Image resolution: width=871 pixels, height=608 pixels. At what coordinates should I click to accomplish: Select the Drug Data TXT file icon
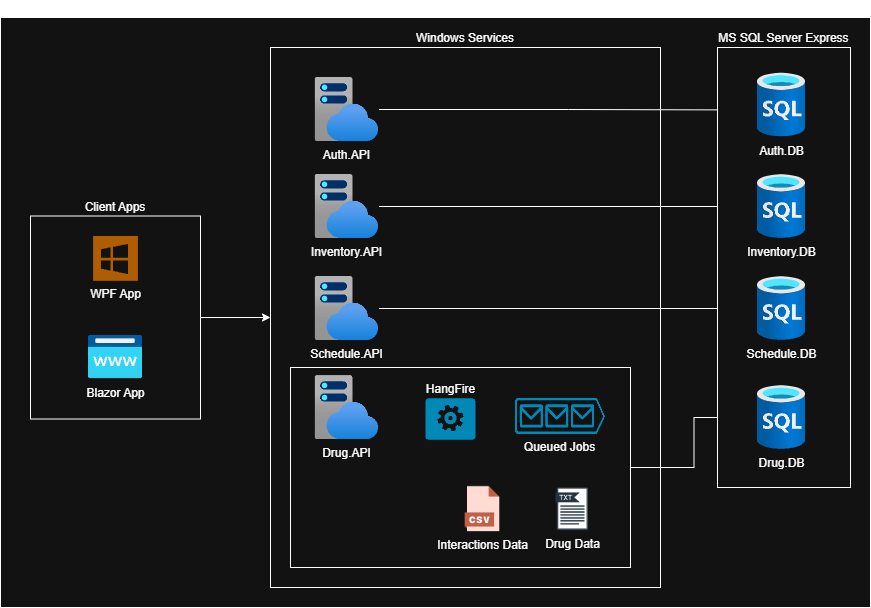pos(572,509)
